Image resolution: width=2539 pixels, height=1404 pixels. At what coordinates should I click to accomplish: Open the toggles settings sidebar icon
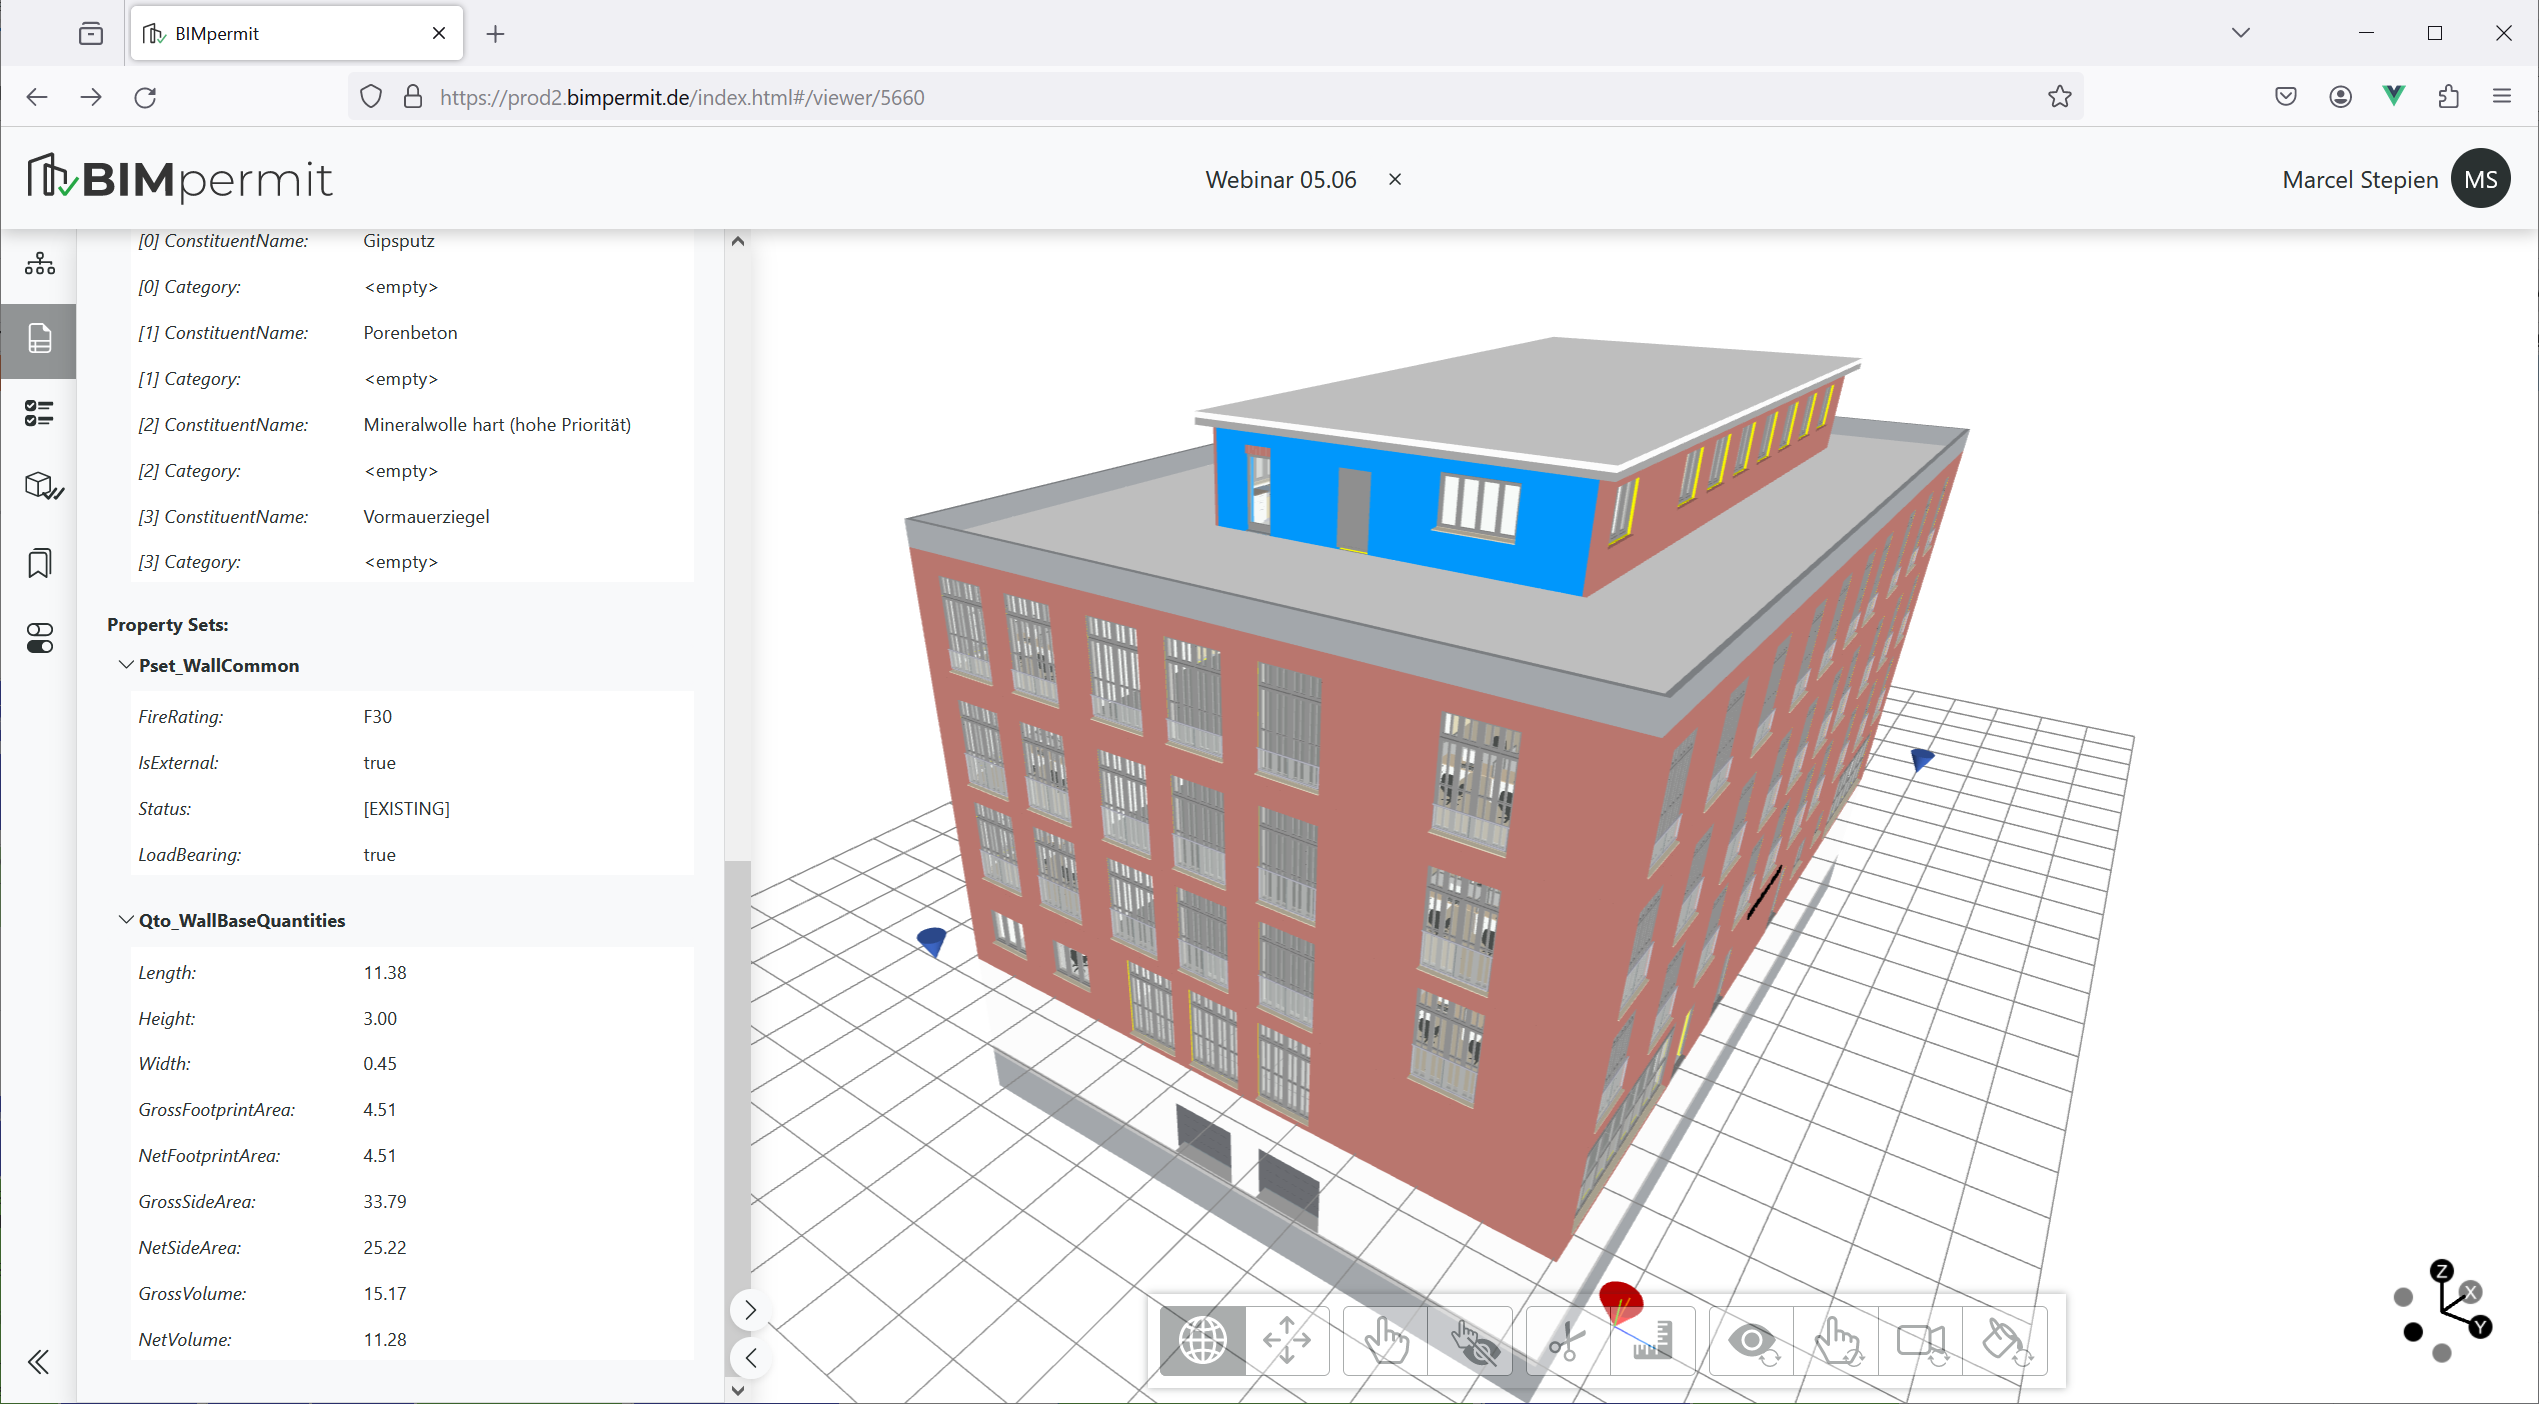[39, 638]
